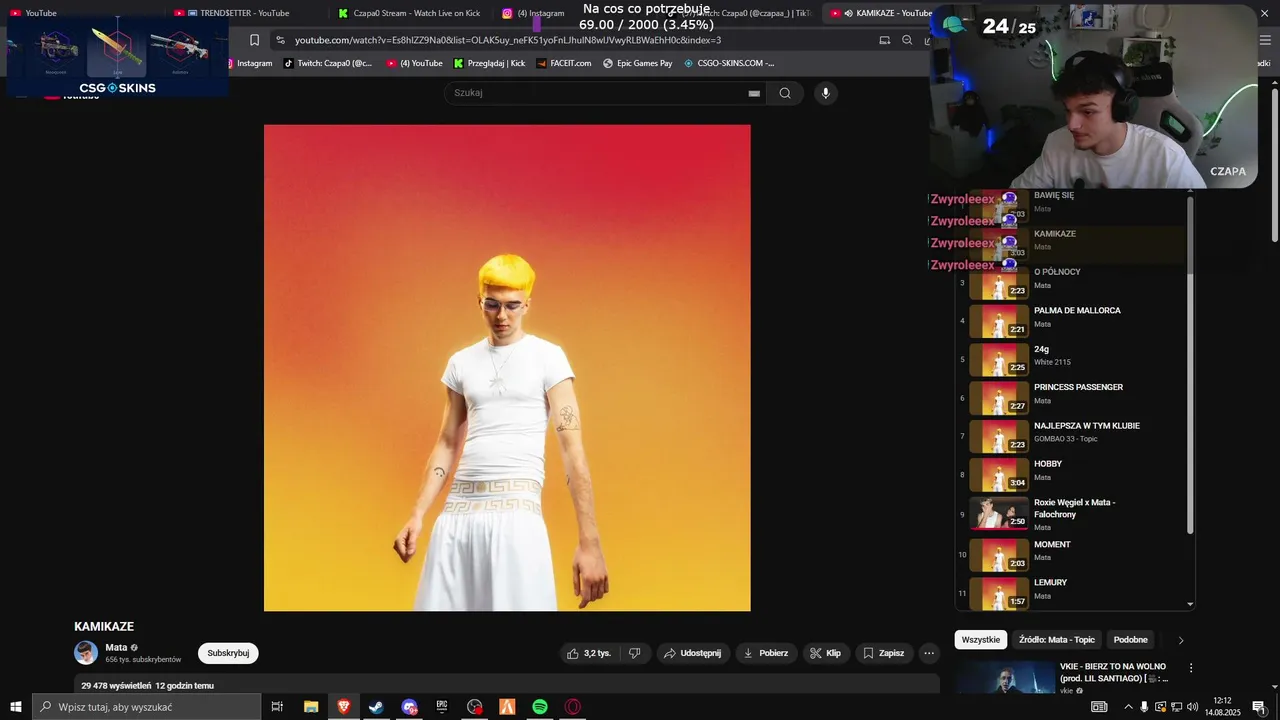Screen dimensions: 1280x720
Task: Play PRINCESS PASSENGER from playlist
Action: (x=1072, y=398)
